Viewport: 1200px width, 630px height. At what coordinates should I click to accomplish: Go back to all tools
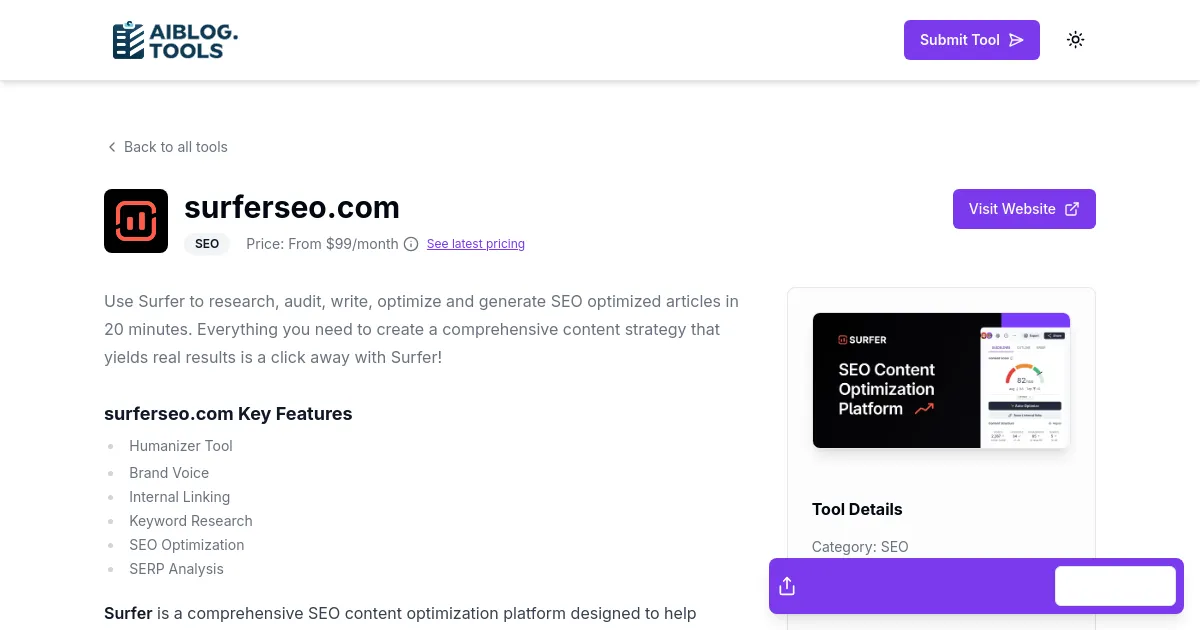(x=175, y=147)
